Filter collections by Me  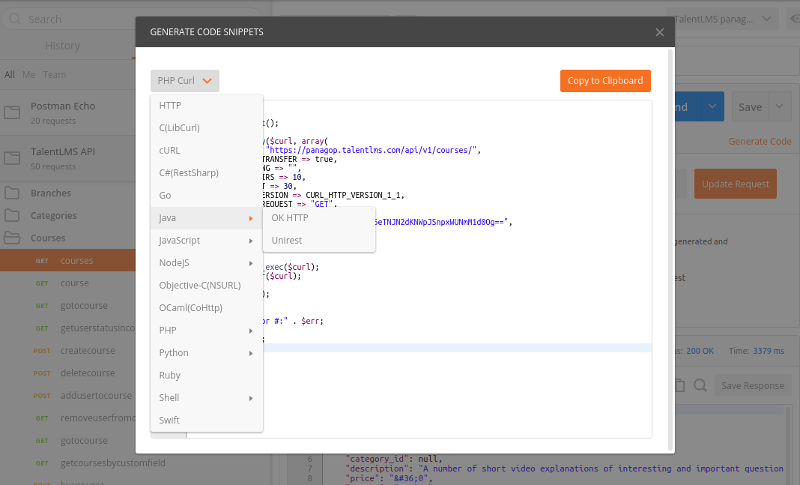pyautogui.click(x=29, y=74)
